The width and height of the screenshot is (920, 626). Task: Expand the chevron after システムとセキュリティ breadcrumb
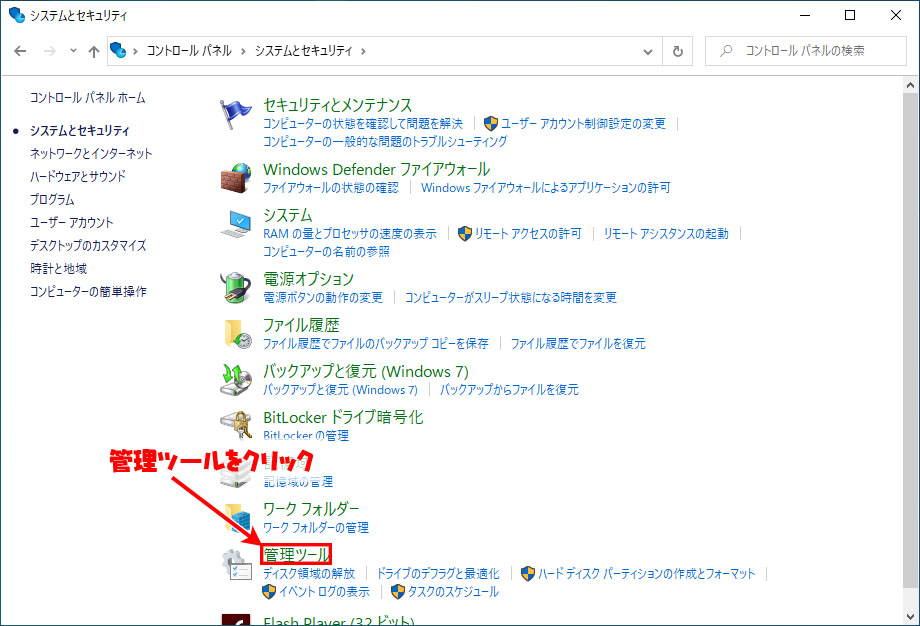[363, 51]
